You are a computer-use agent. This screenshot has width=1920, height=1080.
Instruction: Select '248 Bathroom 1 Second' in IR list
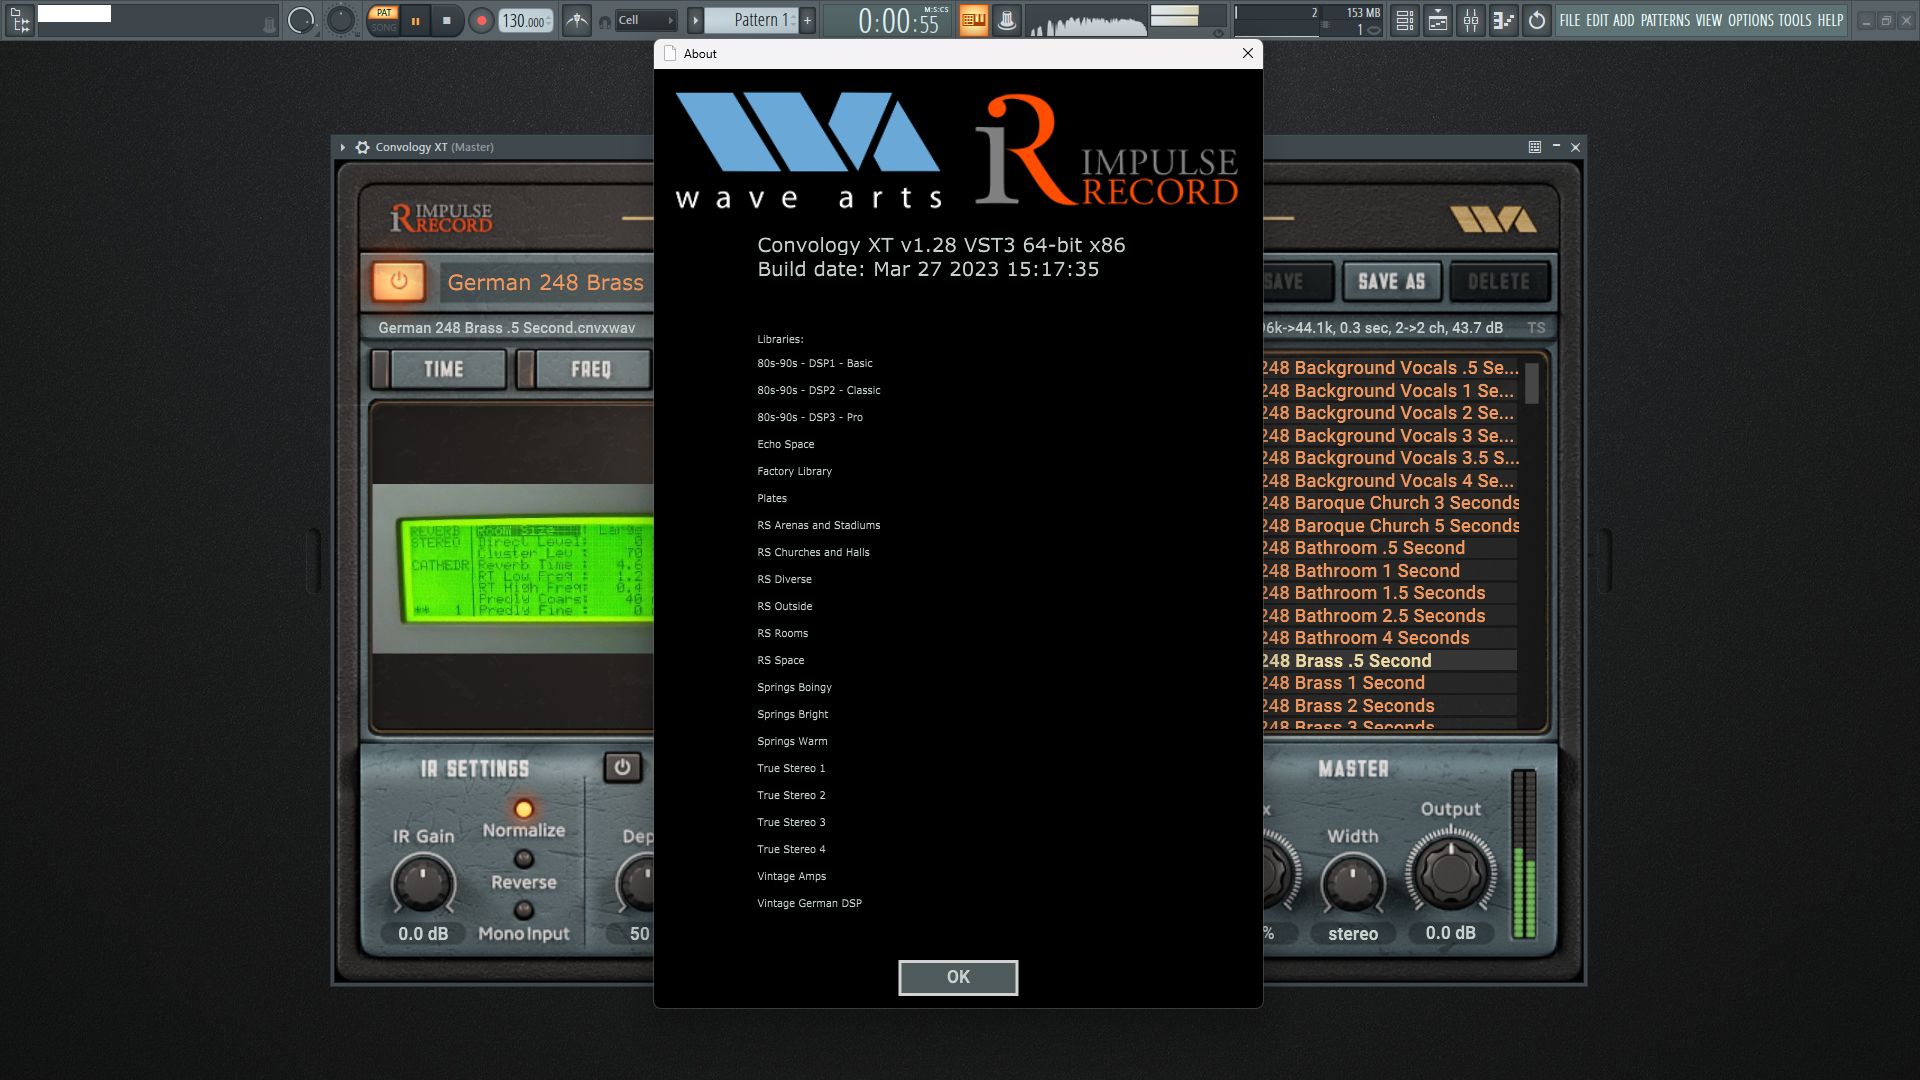point(1388,571)
